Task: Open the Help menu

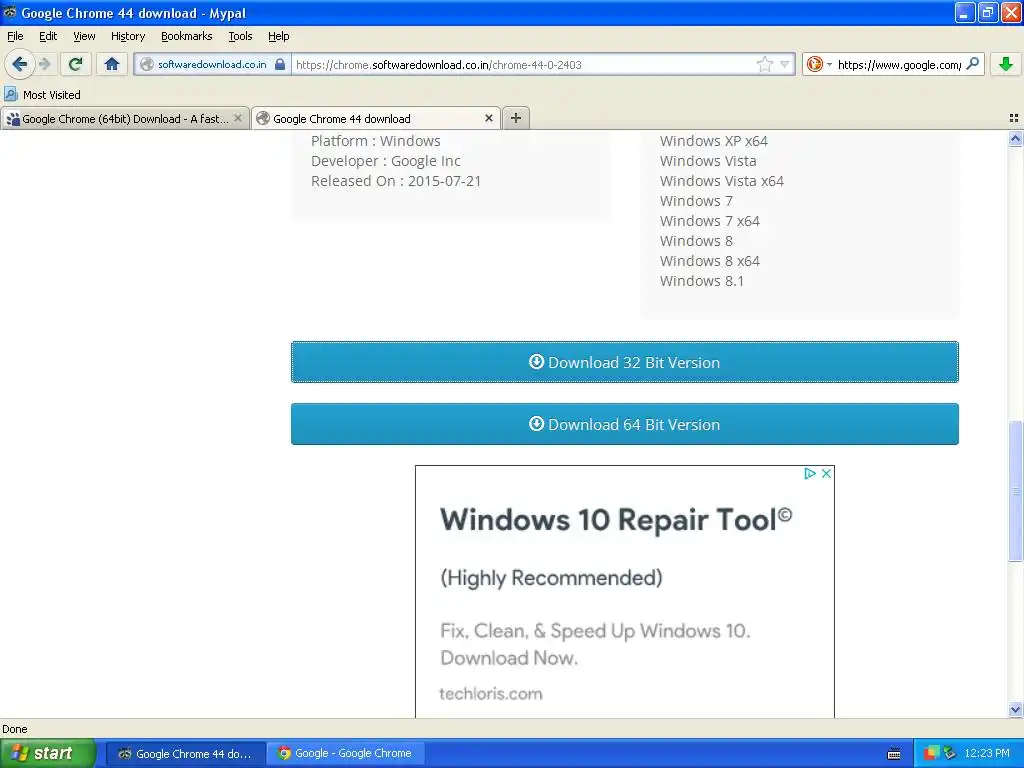Action: tap(279, 36)
